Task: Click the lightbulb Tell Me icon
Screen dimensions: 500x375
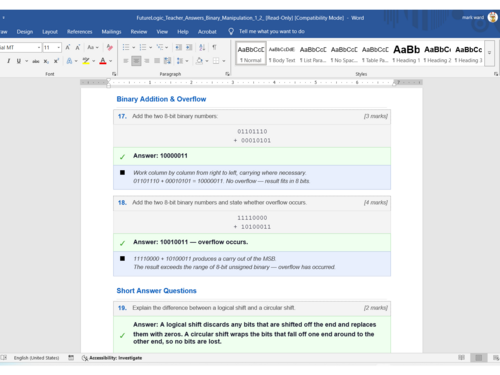Action: tap(231, 31)
